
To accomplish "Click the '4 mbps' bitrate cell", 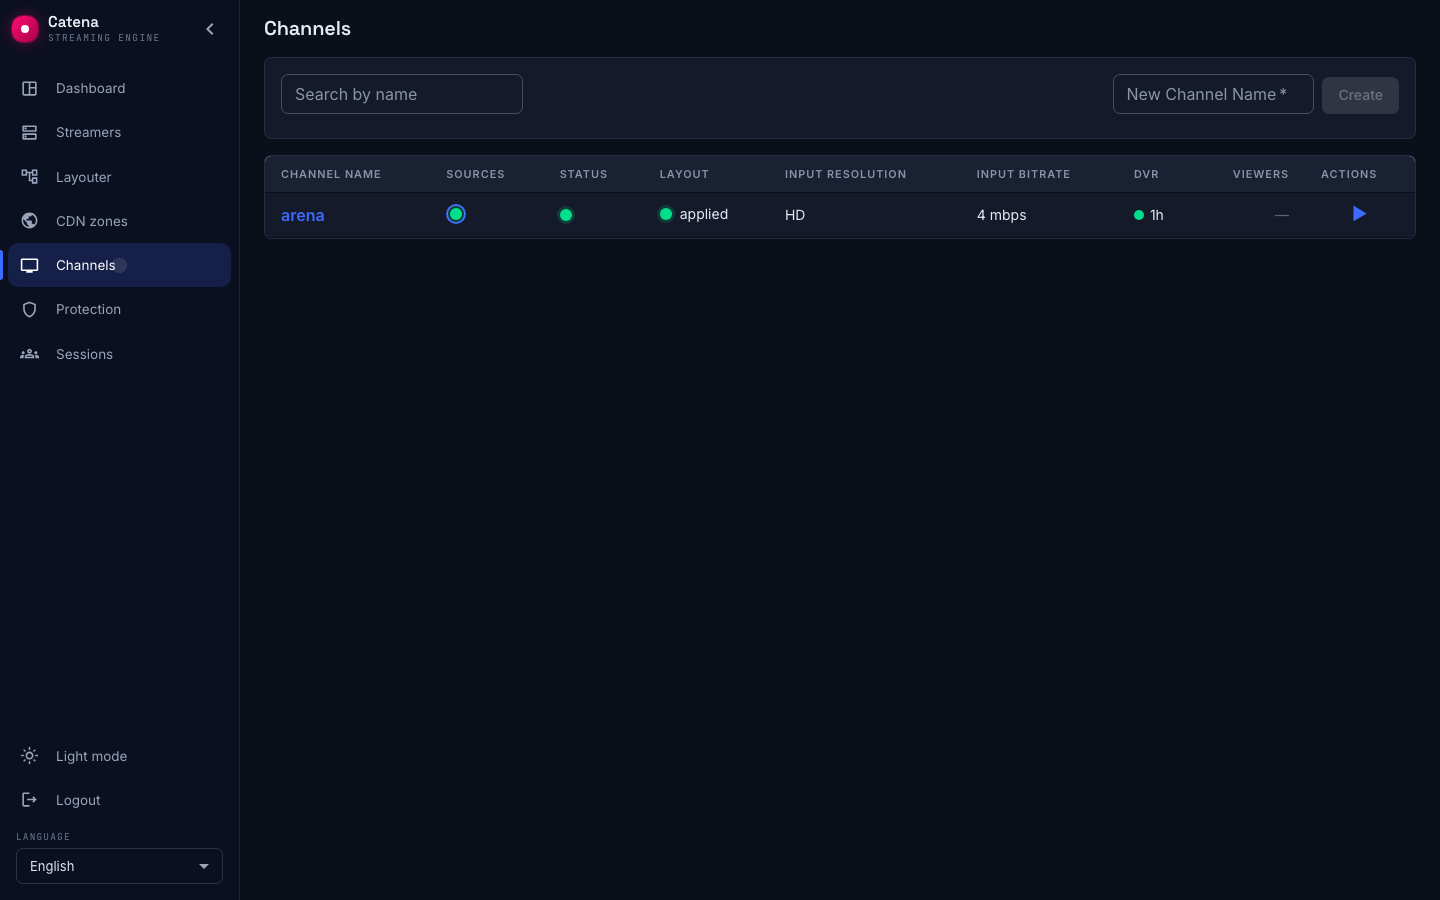I will (x=1002, y=215).
